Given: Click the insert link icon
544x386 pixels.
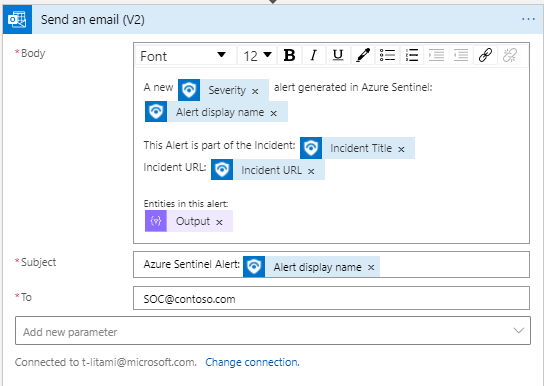Looking at the screenshot, I should (x=485, y=55).
